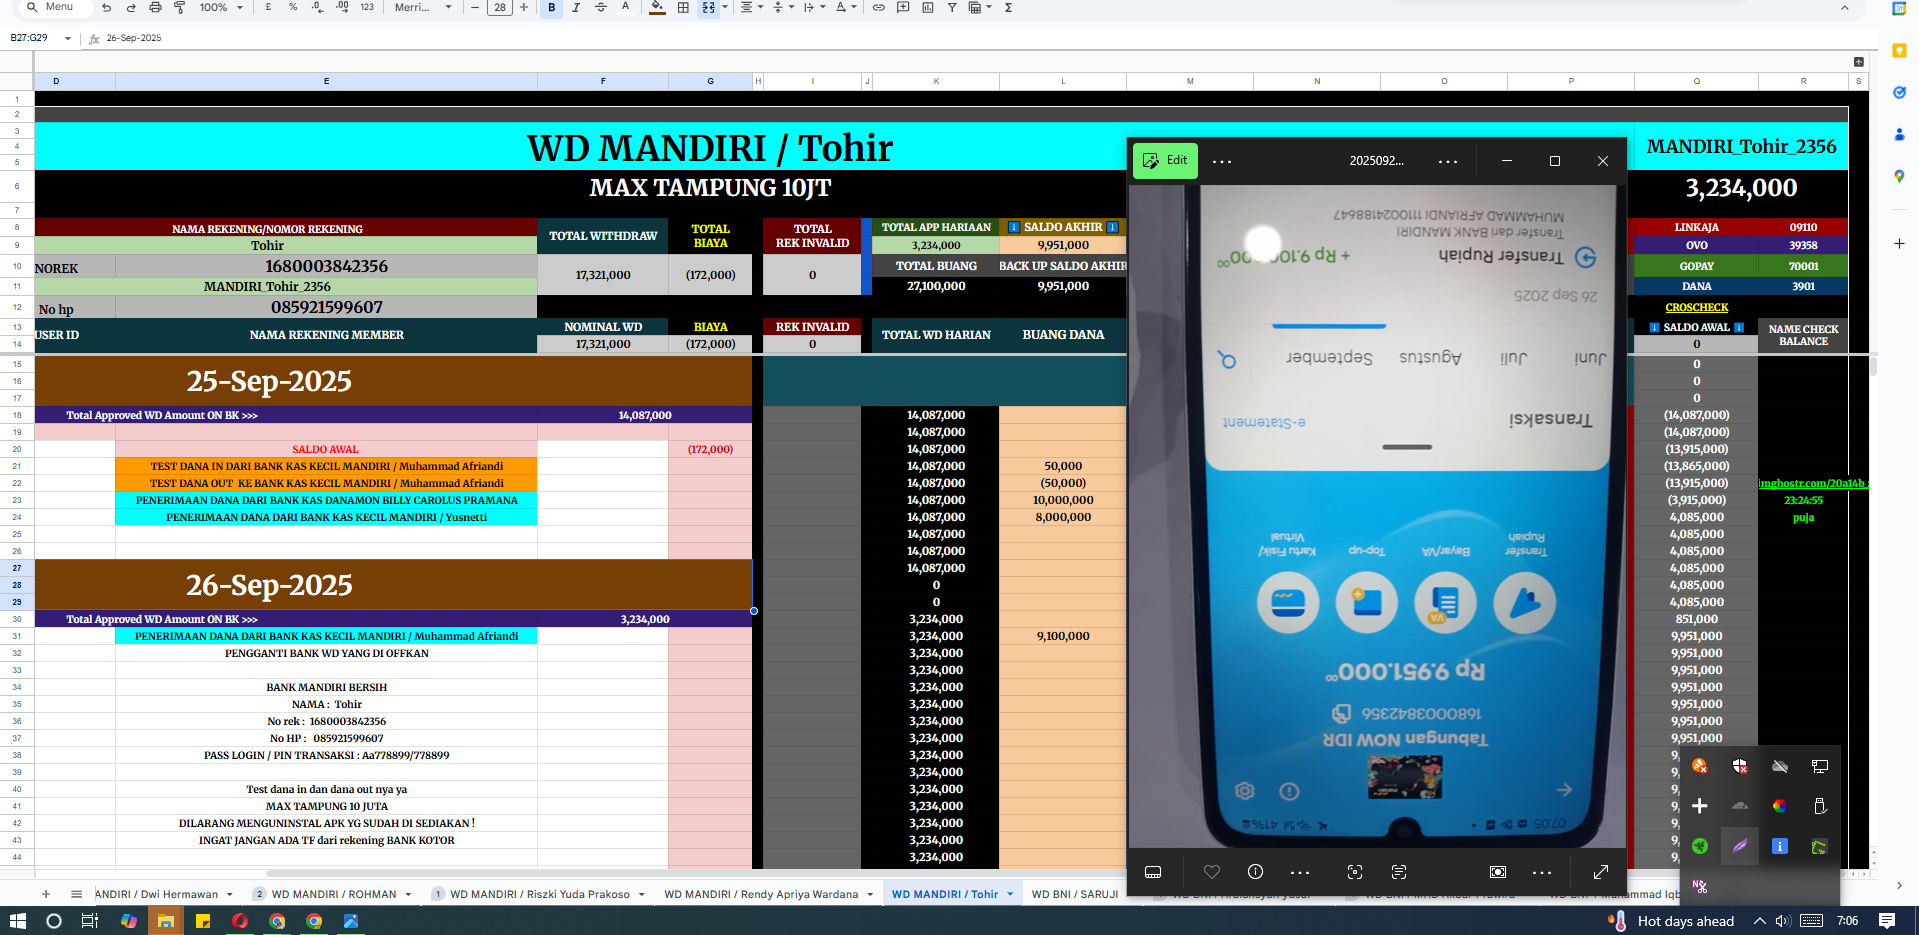Open the text color picker
This screenshot has height=935, width=1919.
pyautogui.click(x=626, y=7)
